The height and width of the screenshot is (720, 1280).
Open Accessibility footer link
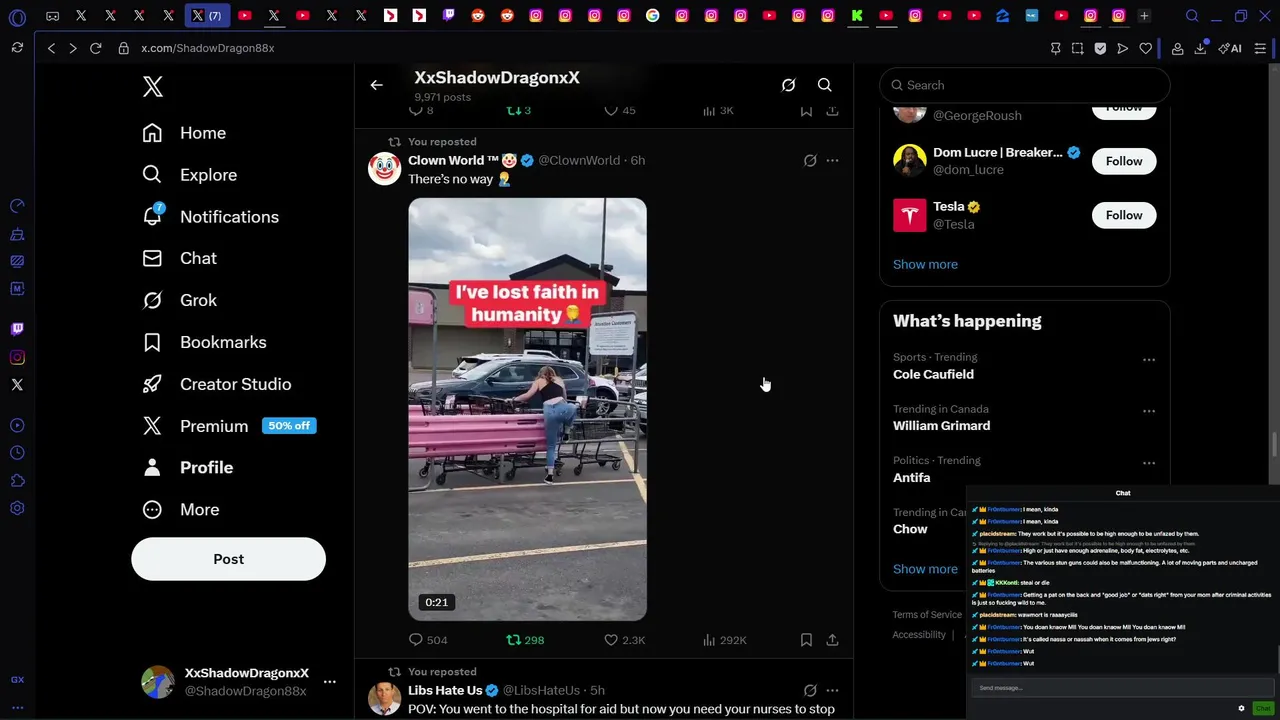tap(919, 635)
